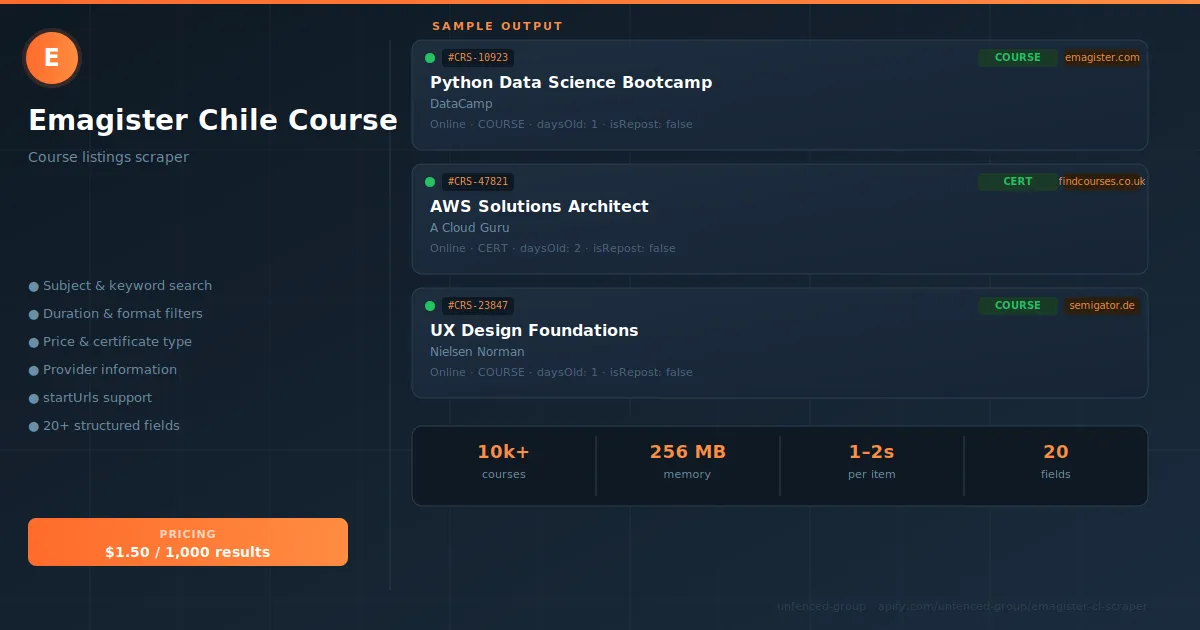This screenshot has height=630, width=1200.
Task: Click the Nielsen Norman provider name
Action: (x=477, y=352)
